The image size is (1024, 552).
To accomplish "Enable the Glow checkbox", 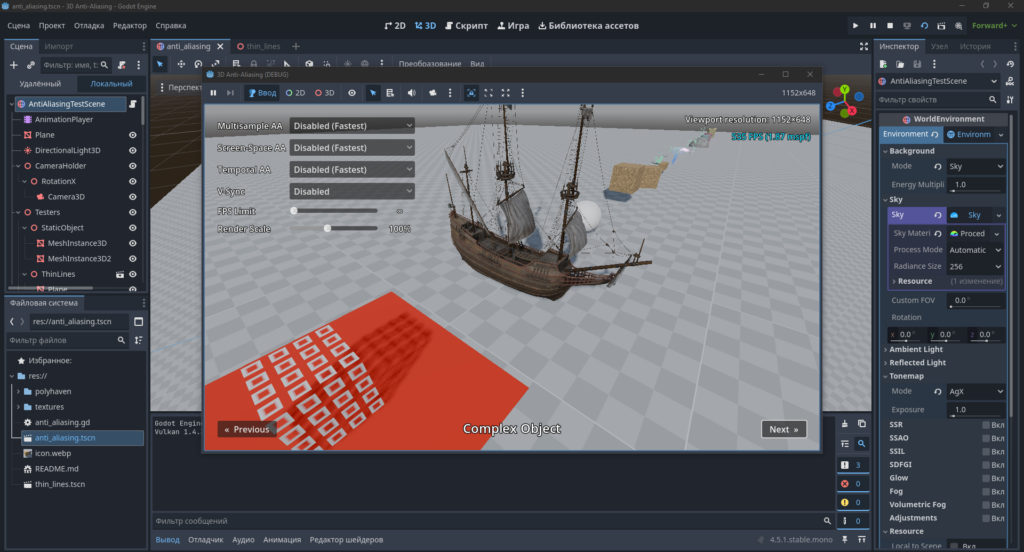I will pyautogui.click(x=986, y=478).
